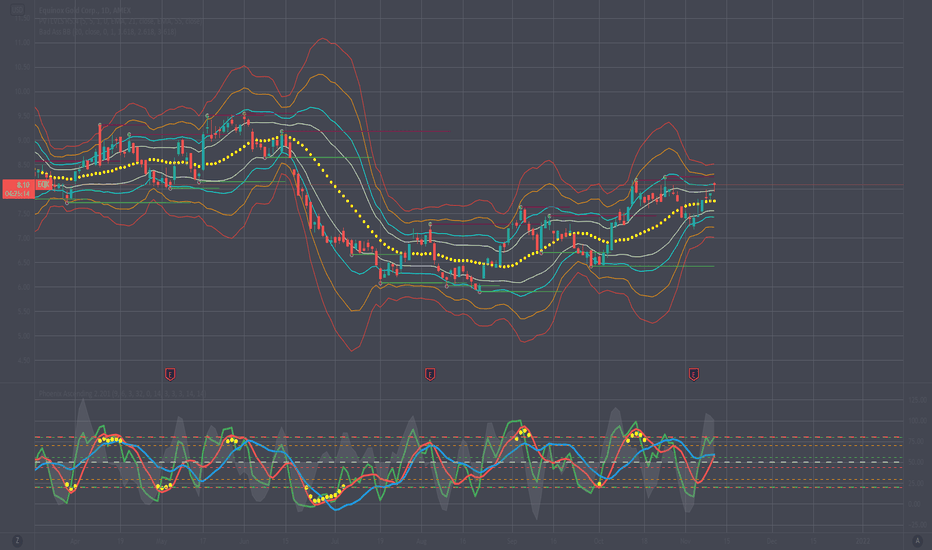Open the earnings marker near August
Screen dimensions: 932x550
pyautogui.click(x=430, y=374)
